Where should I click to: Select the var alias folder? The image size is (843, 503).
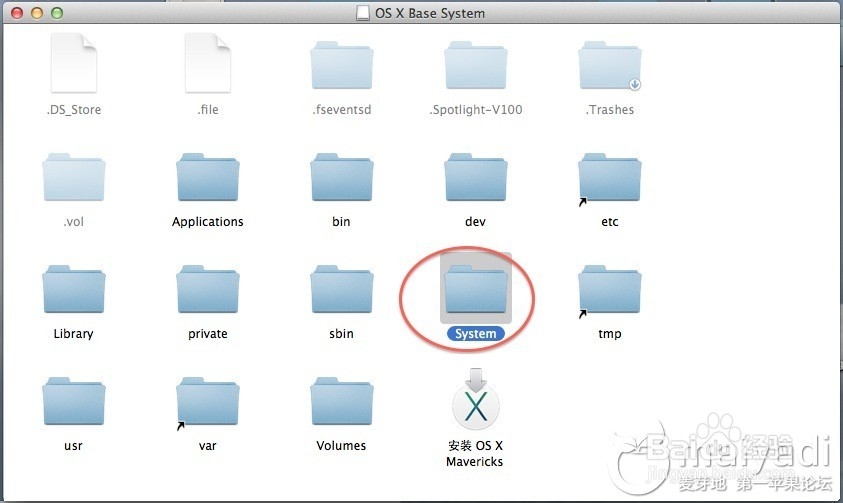point(208,402)
